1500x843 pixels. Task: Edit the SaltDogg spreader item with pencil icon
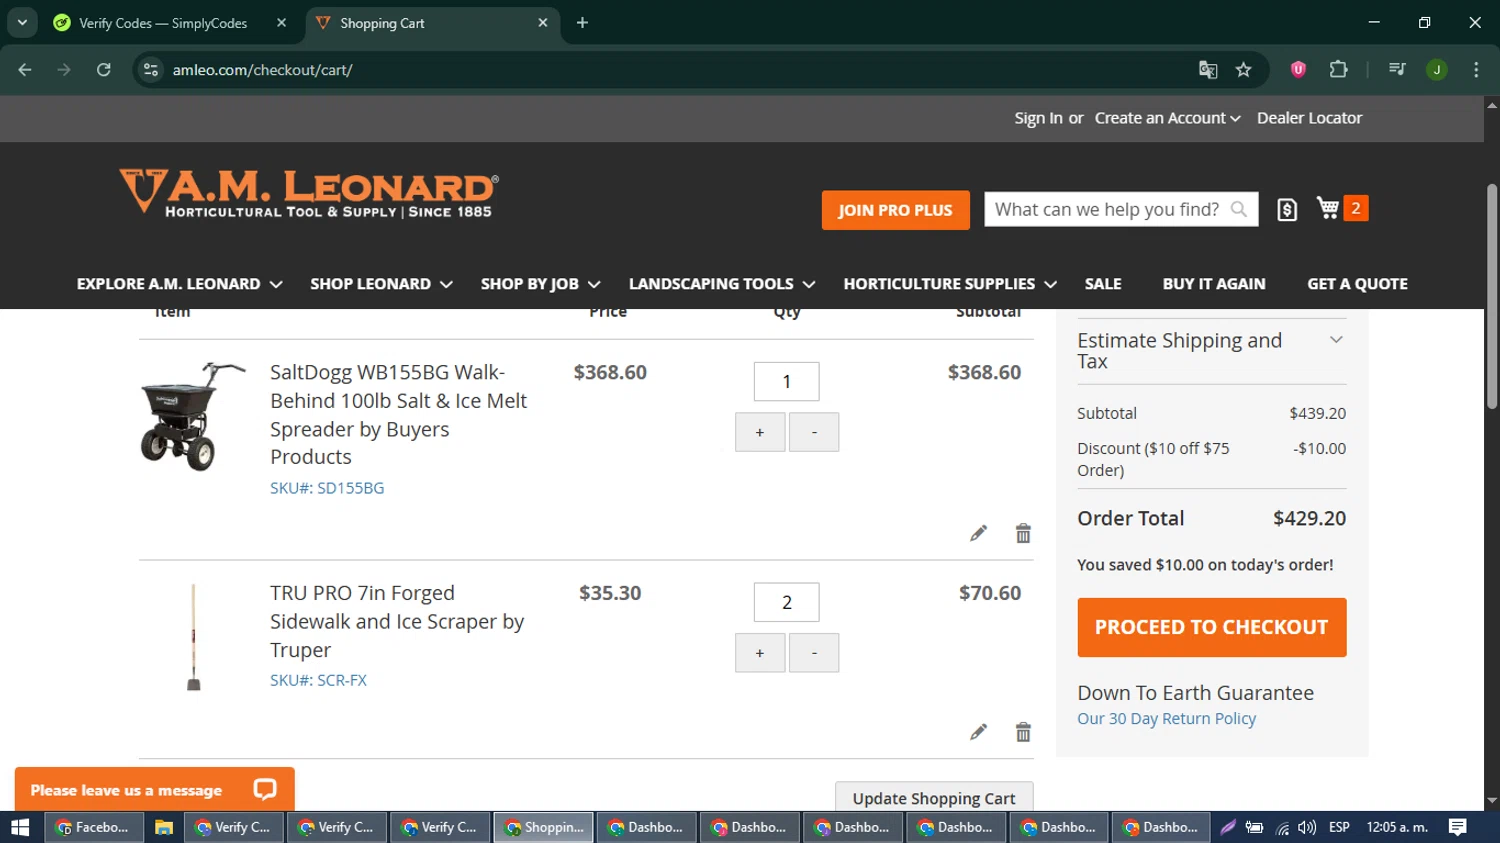click(x=978, y=533)
